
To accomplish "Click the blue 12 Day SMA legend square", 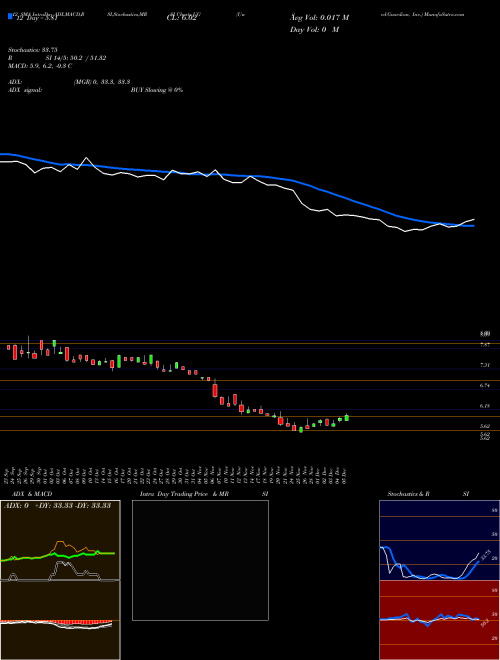I will (x=10, y=16).
